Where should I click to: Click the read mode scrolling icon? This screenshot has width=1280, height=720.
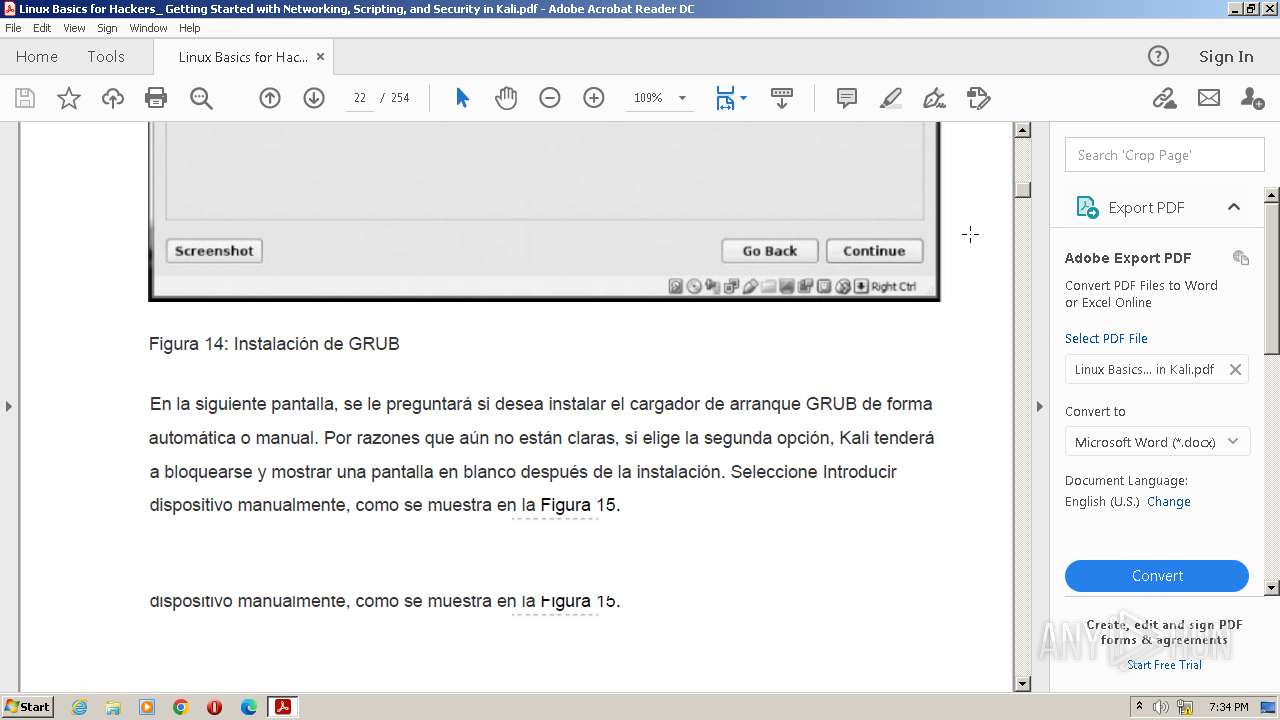[x=782, y=98]
